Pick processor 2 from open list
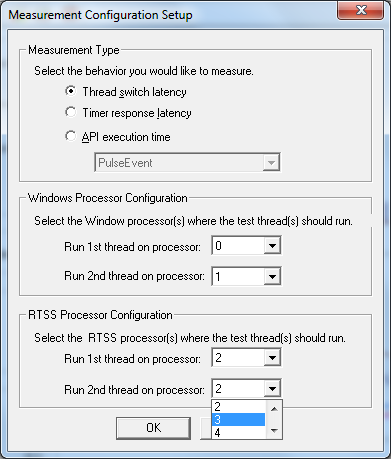Image resolution: width=391 pixels, height=459 pixels. 239,407
